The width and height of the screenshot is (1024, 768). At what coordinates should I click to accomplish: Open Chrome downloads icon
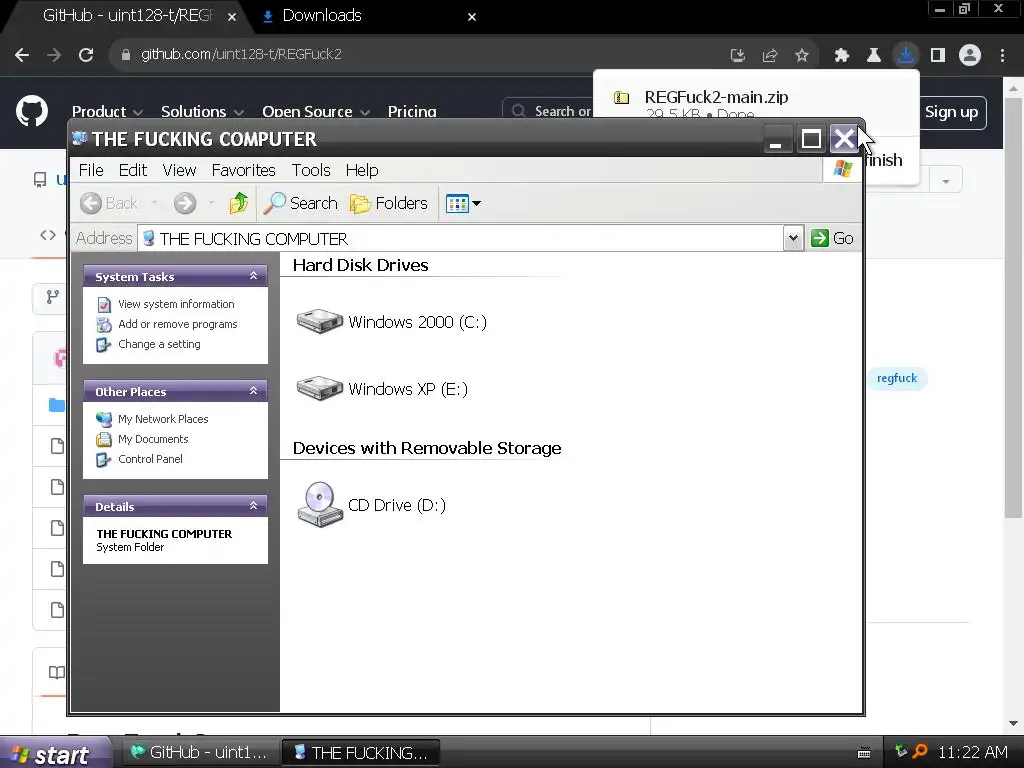[906, 55]
